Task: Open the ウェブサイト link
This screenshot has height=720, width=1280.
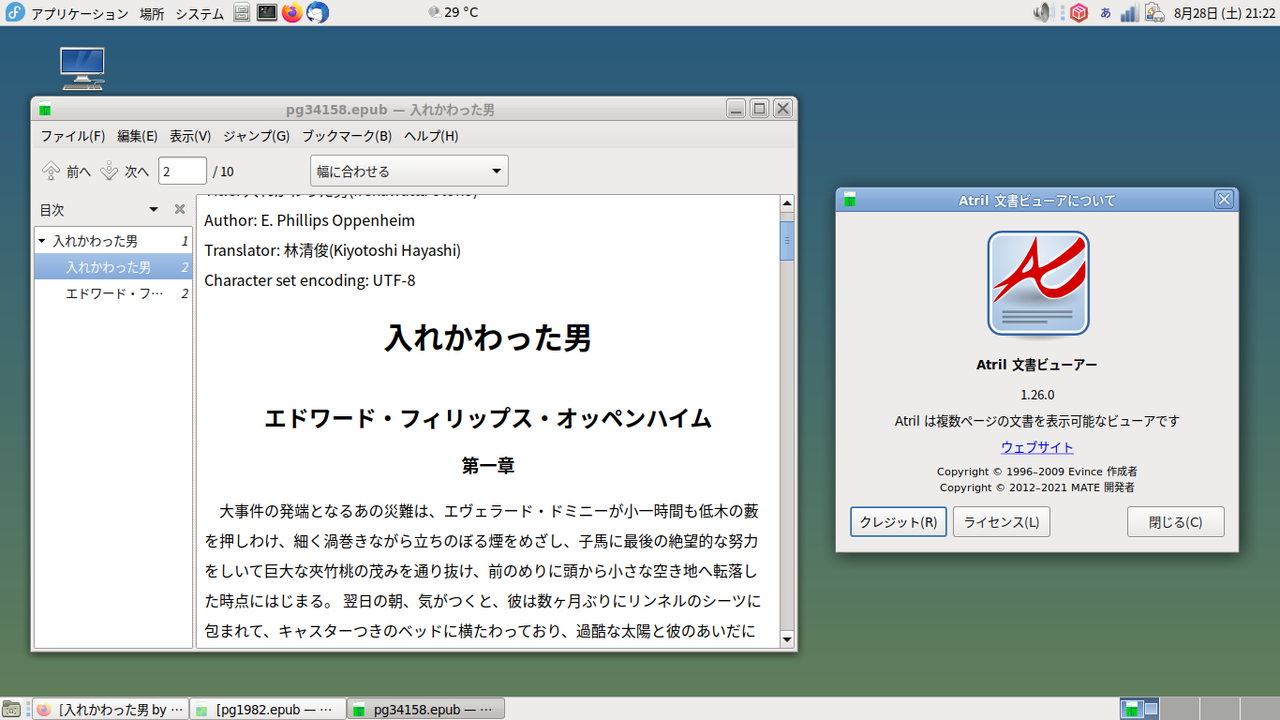Action: [1037, 447]
